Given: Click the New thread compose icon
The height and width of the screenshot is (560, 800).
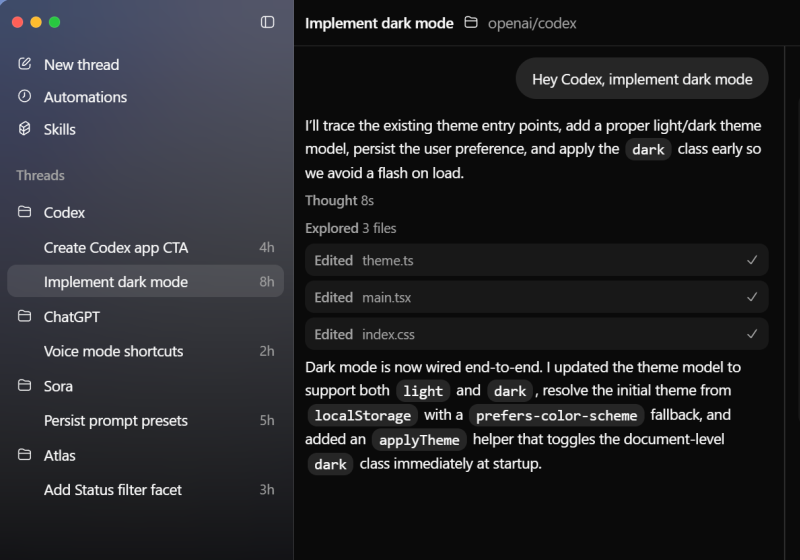Looking at the screenshot, I should coord(25,64).
